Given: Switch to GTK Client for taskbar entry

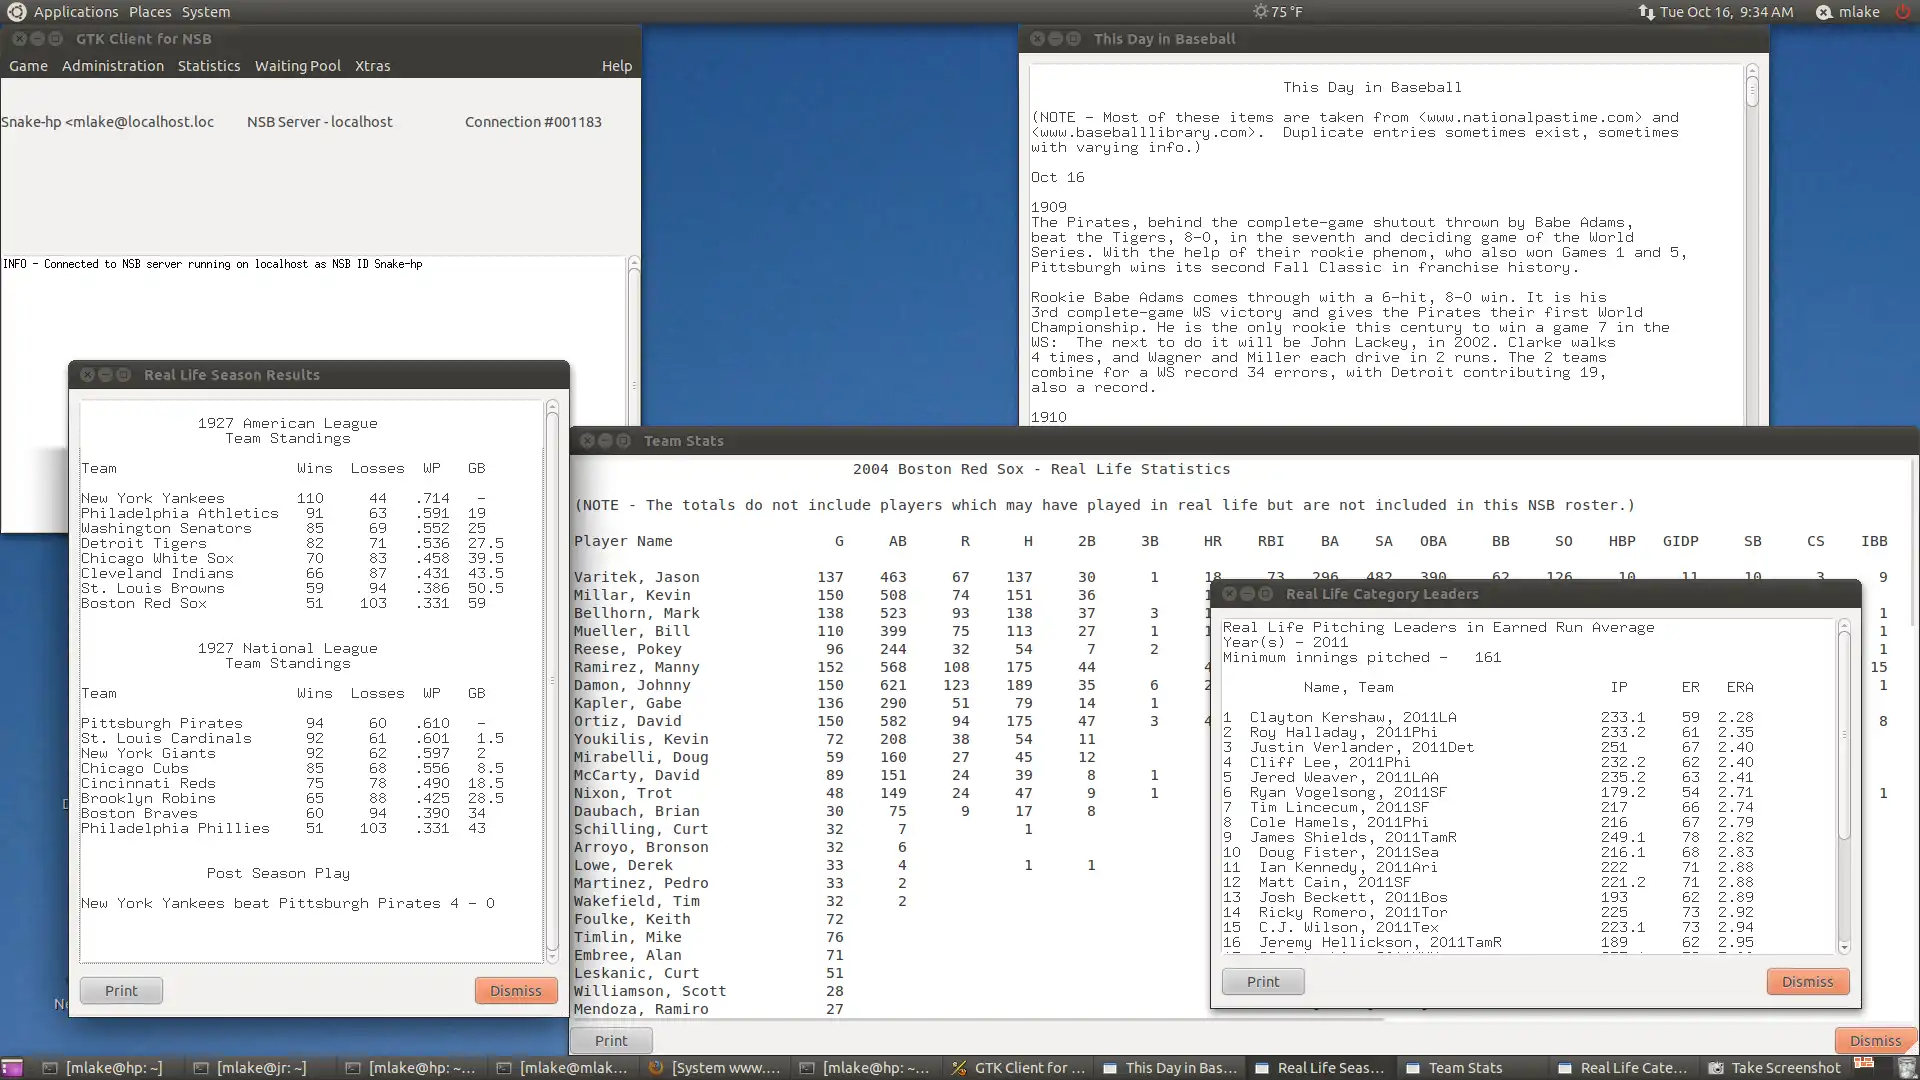Looking at the screenshot, I should 1018,1068.
